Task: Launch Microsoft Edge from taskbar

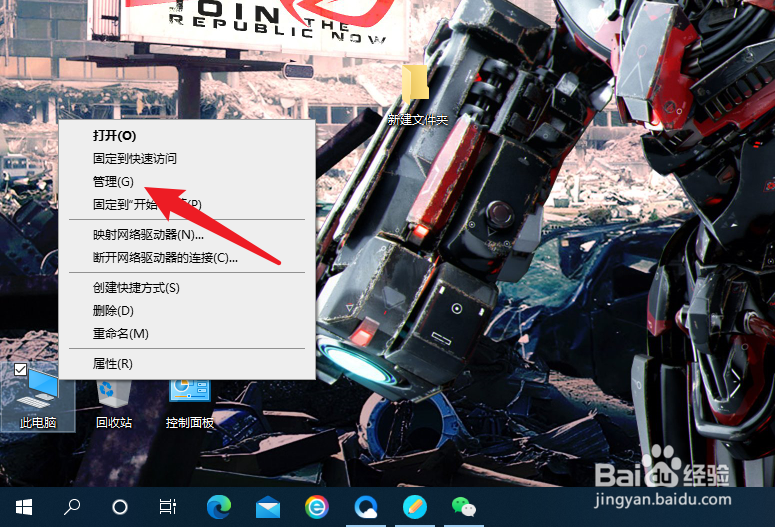Action: (x=218, y=507)
